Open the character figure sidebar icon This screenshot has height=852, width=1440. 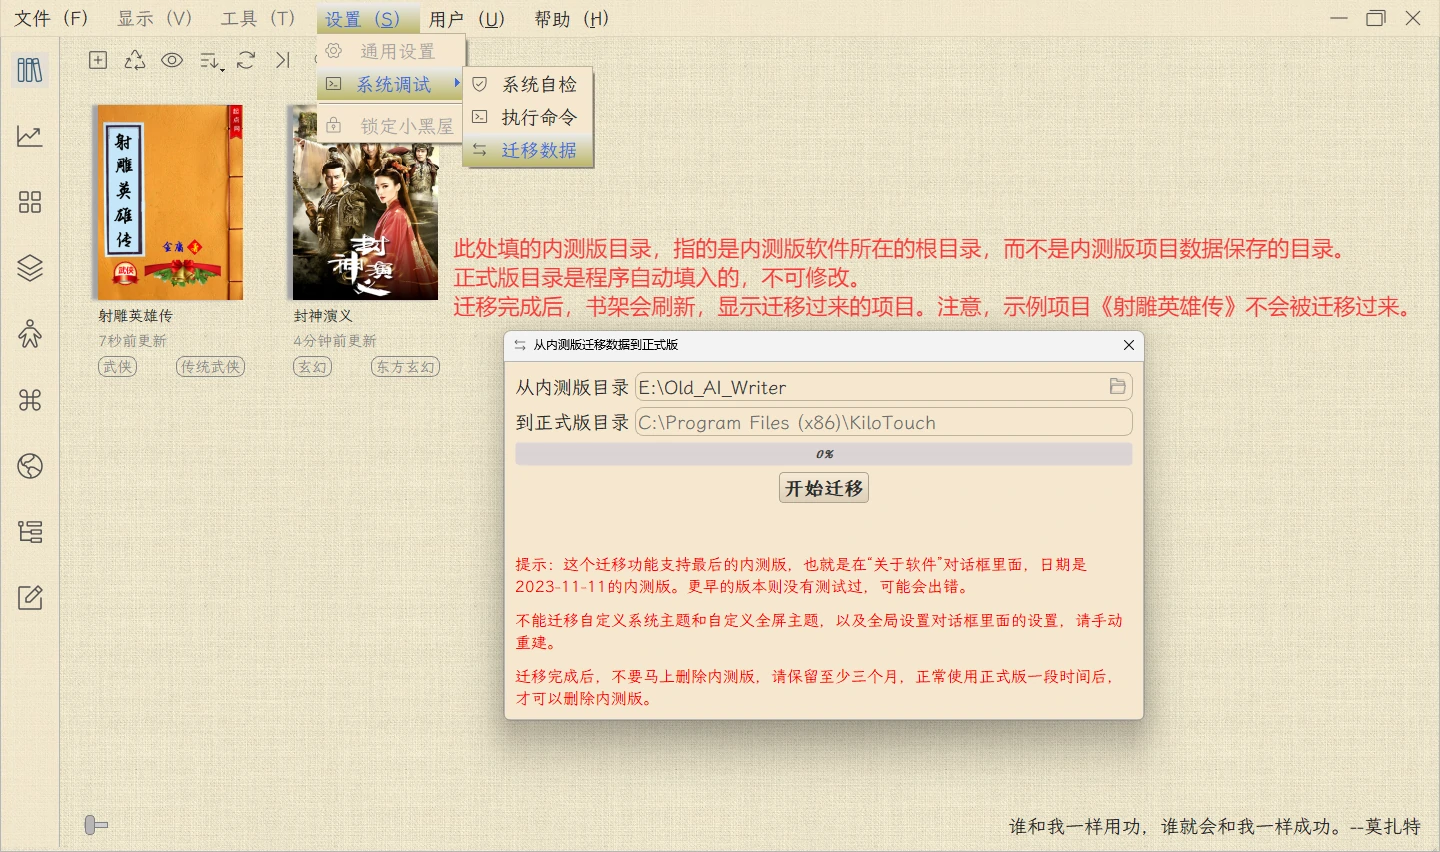pos(30,334)
